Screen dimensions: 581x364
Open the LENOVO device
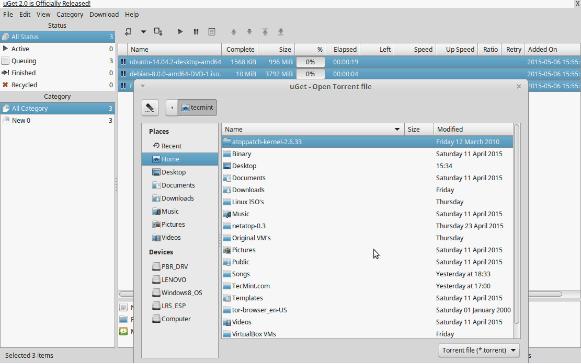point(180,279)
